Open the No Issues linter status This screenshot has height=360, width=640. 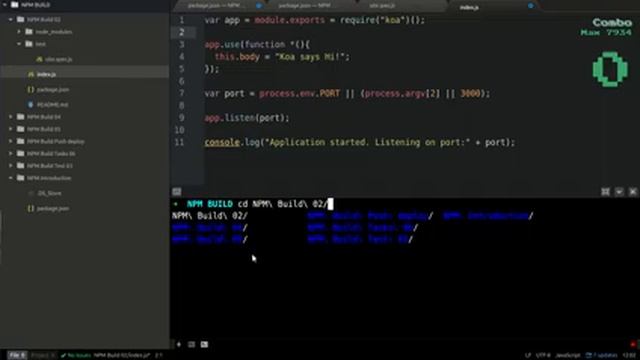click(x=76, y=355)
